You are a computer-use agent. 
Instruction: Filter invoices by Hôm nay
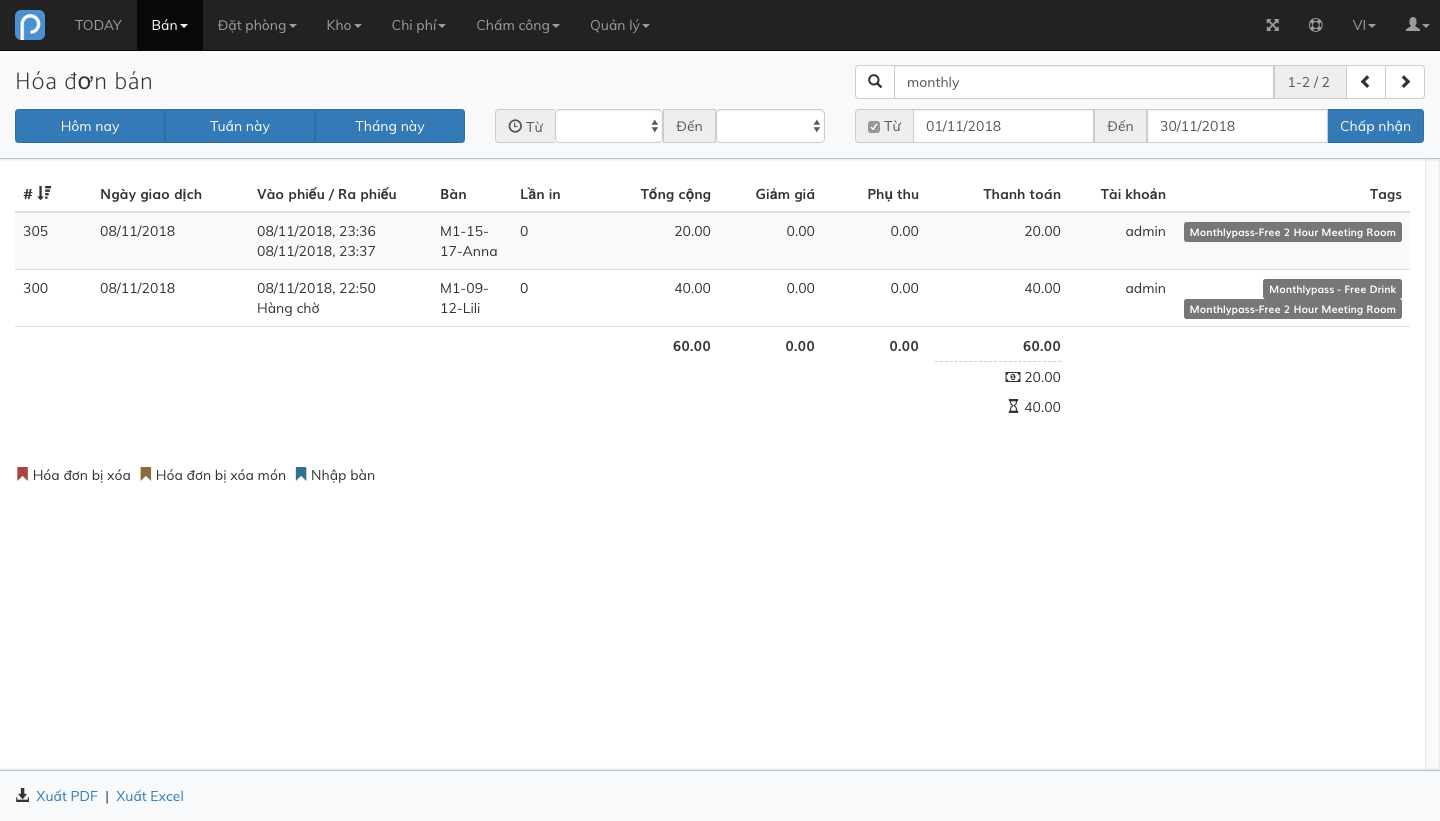[x=90, y=126]
